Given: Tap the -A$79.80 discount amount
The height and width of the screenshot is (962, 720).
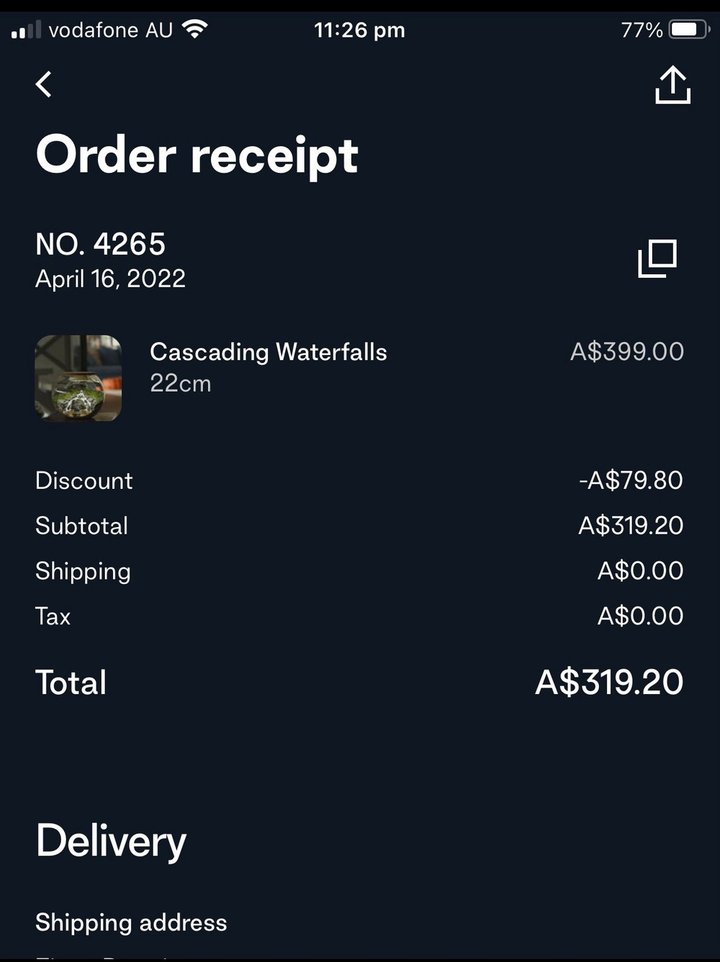Looking at the screenshot, I should 630,480.
